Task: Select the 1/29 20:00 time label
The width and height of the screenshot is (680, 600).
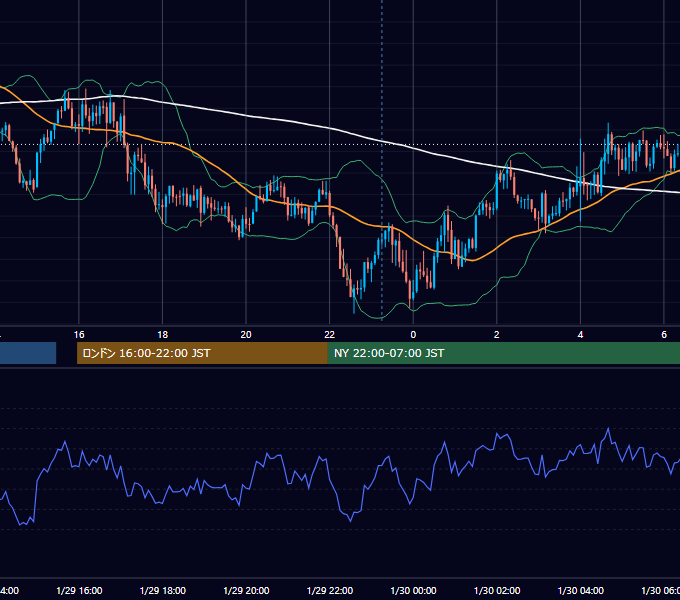Action: [246, 590]
